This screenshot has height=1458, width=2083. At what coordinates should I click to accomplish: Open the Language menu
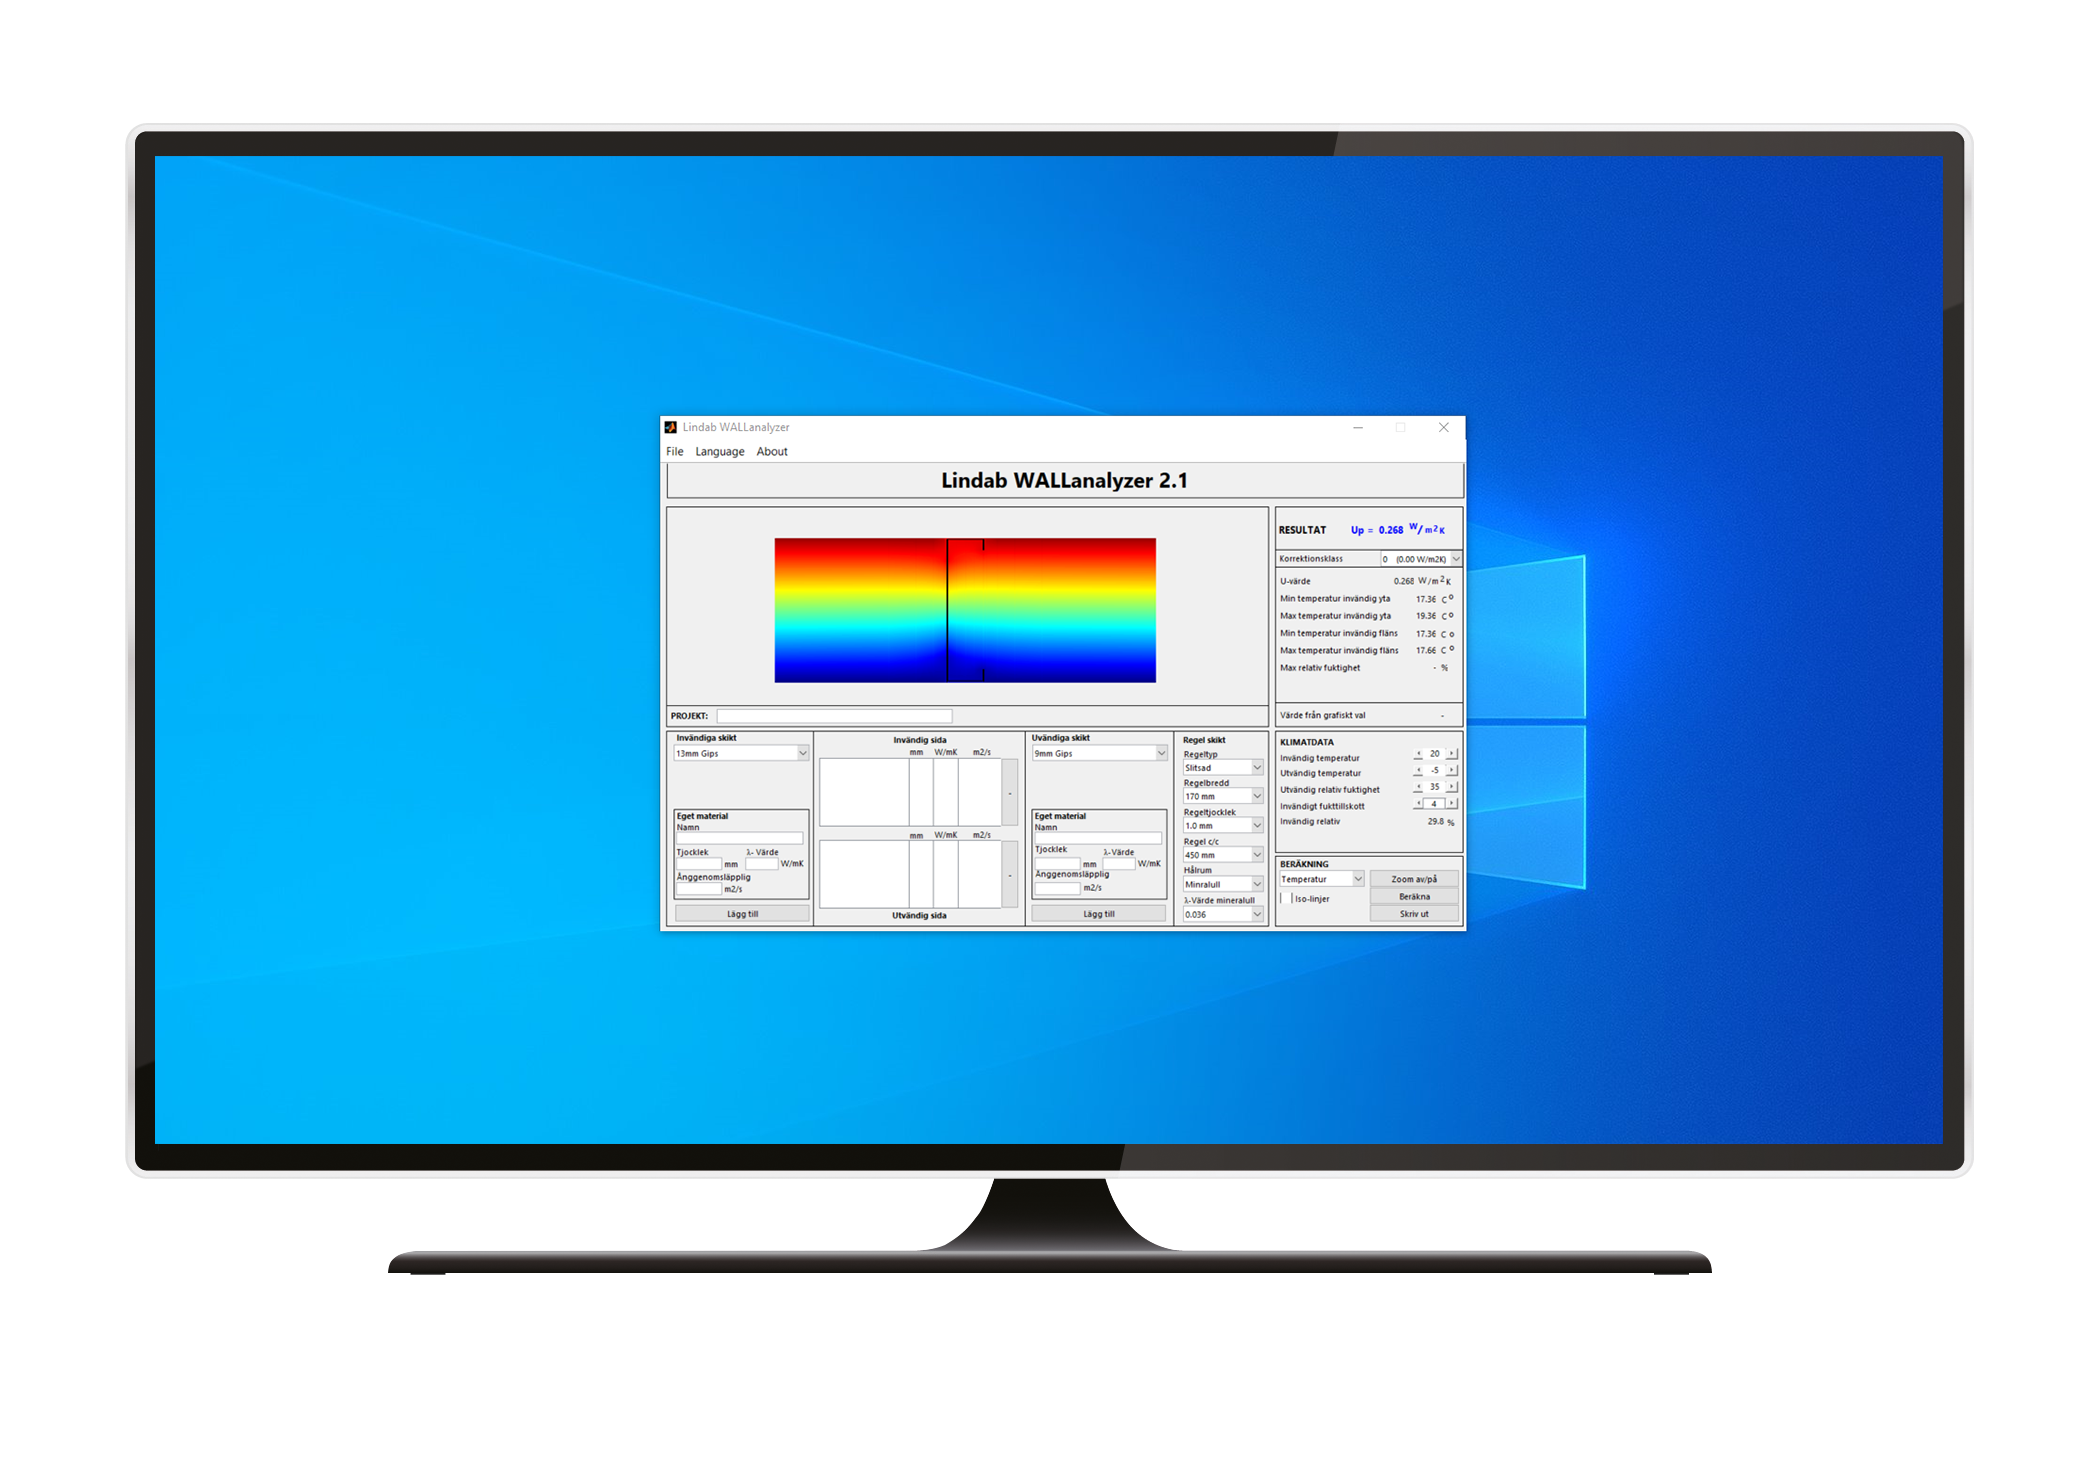coord(720,452)
